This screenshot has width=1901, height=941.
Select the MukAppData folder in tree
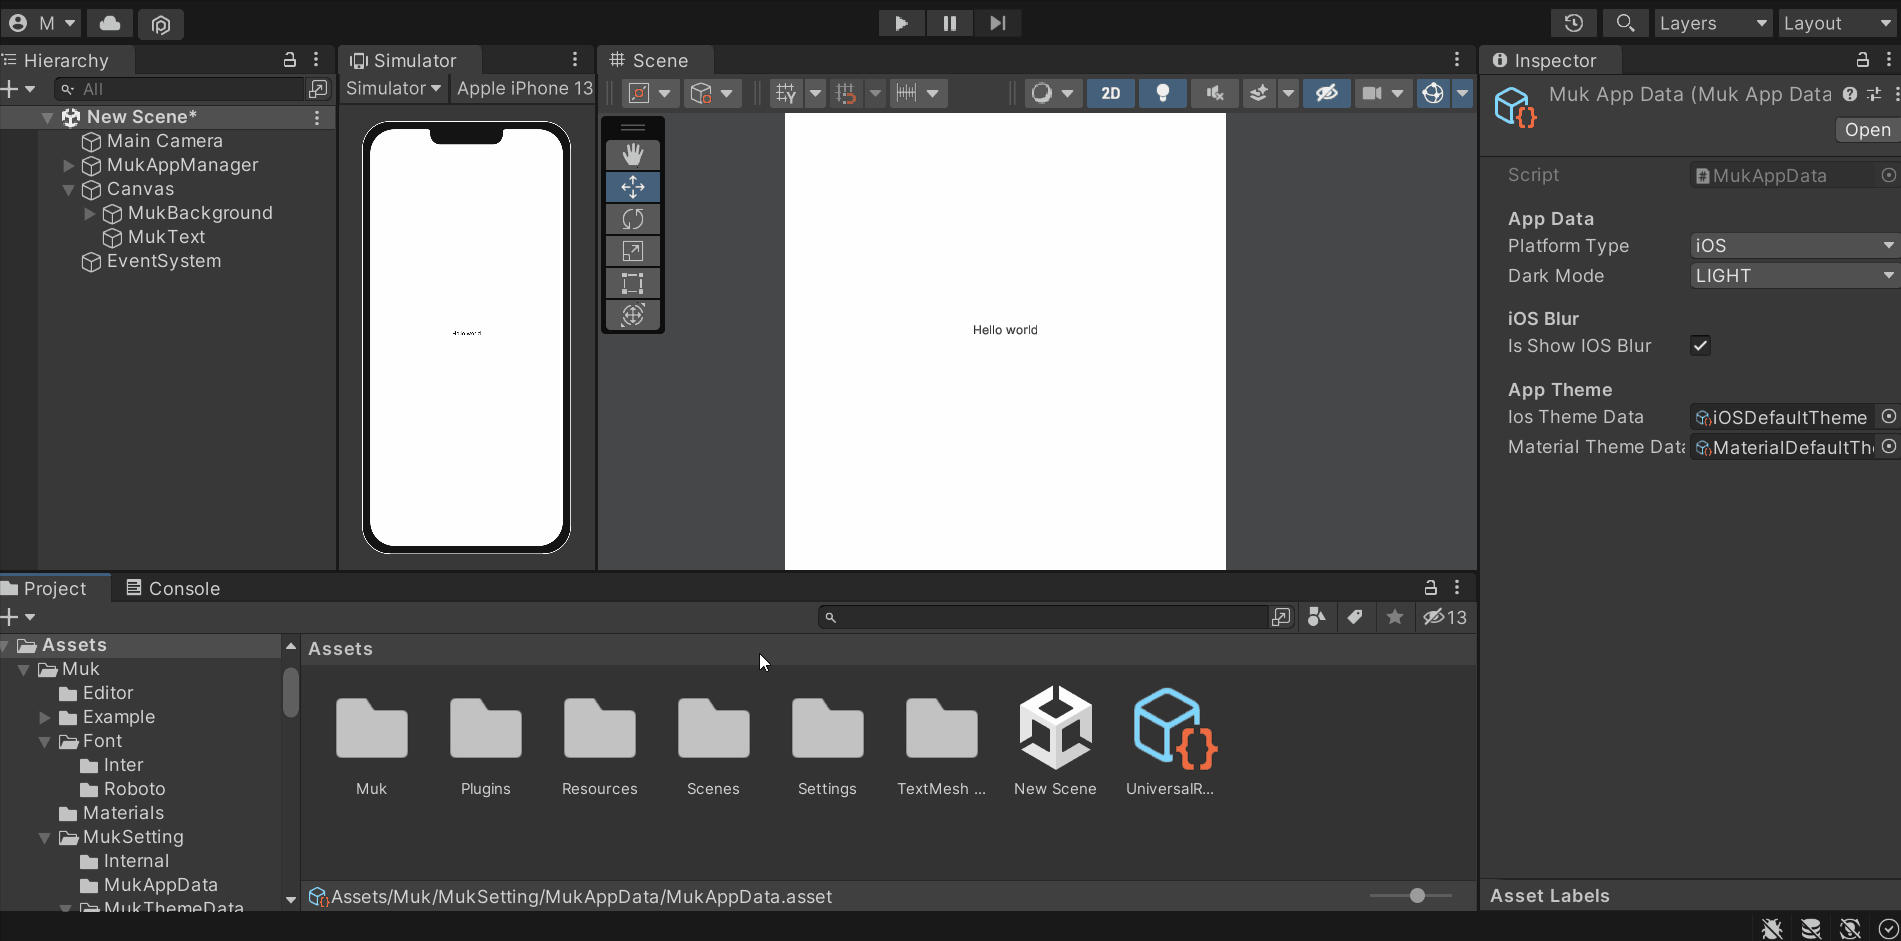160,885
